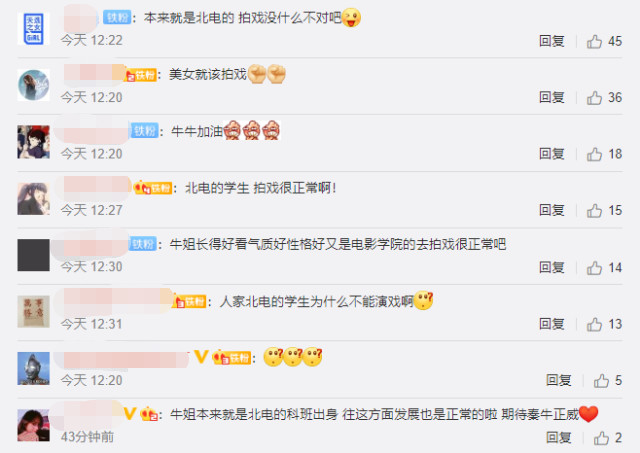Click the blue 铁粉 badge on first comment
640x453 pixels.
[x=117, y=17]
